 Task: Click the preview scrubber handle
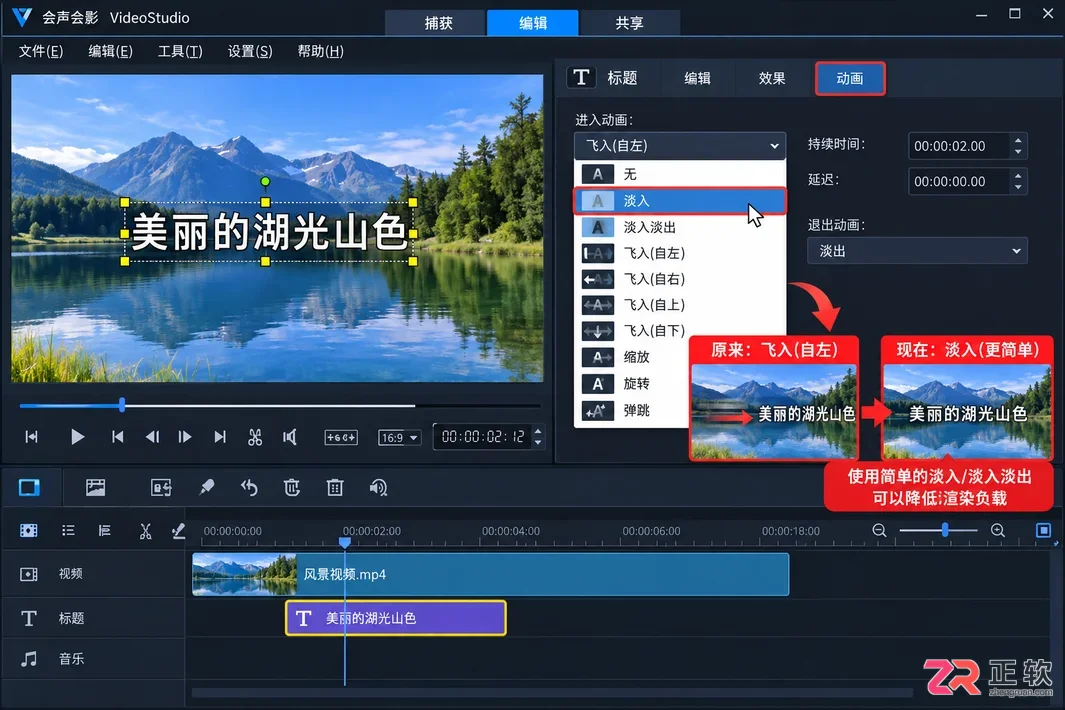122,406
